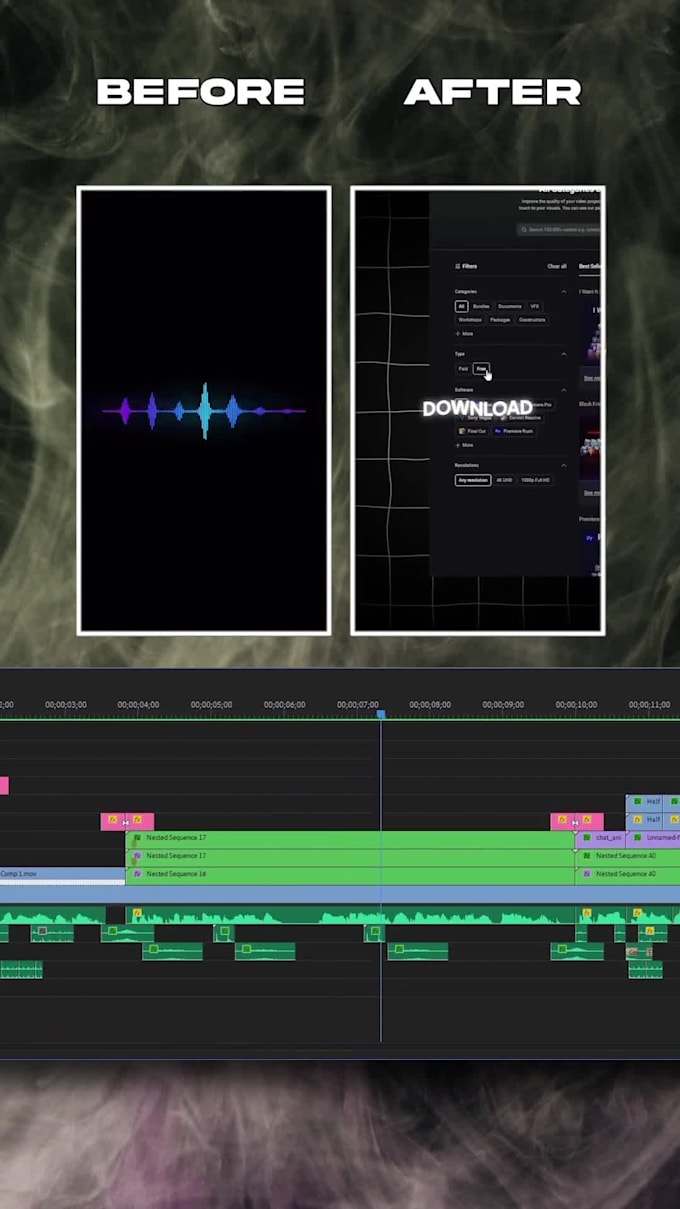The height and width of the screenshot is (1209, 680).
Task: Select the 4K UHD resolution filter
Action: 505,480
